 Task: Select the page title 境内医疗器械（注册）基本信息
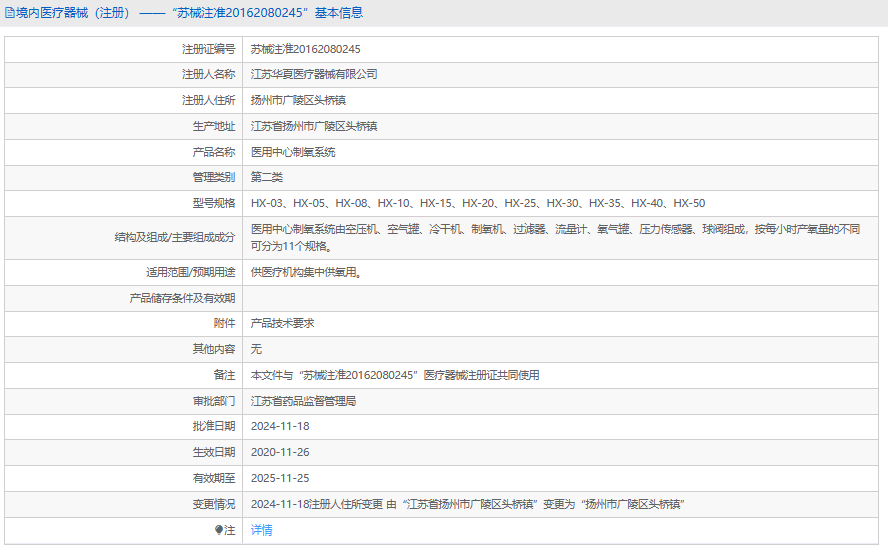pos(189,12)
